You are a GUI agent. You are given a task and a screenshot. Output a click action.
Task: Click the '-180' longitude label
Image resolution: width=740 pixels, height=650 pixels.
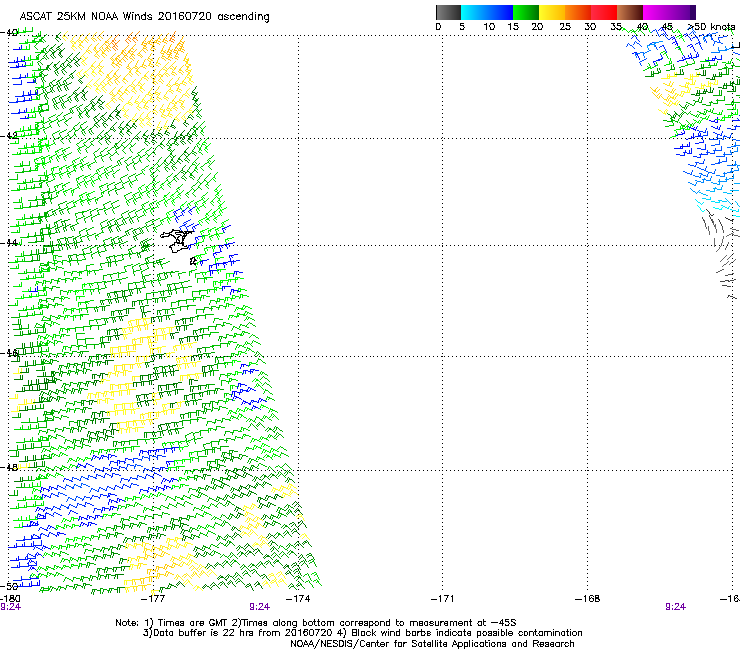pyautogui.click(x=10, y=599)
